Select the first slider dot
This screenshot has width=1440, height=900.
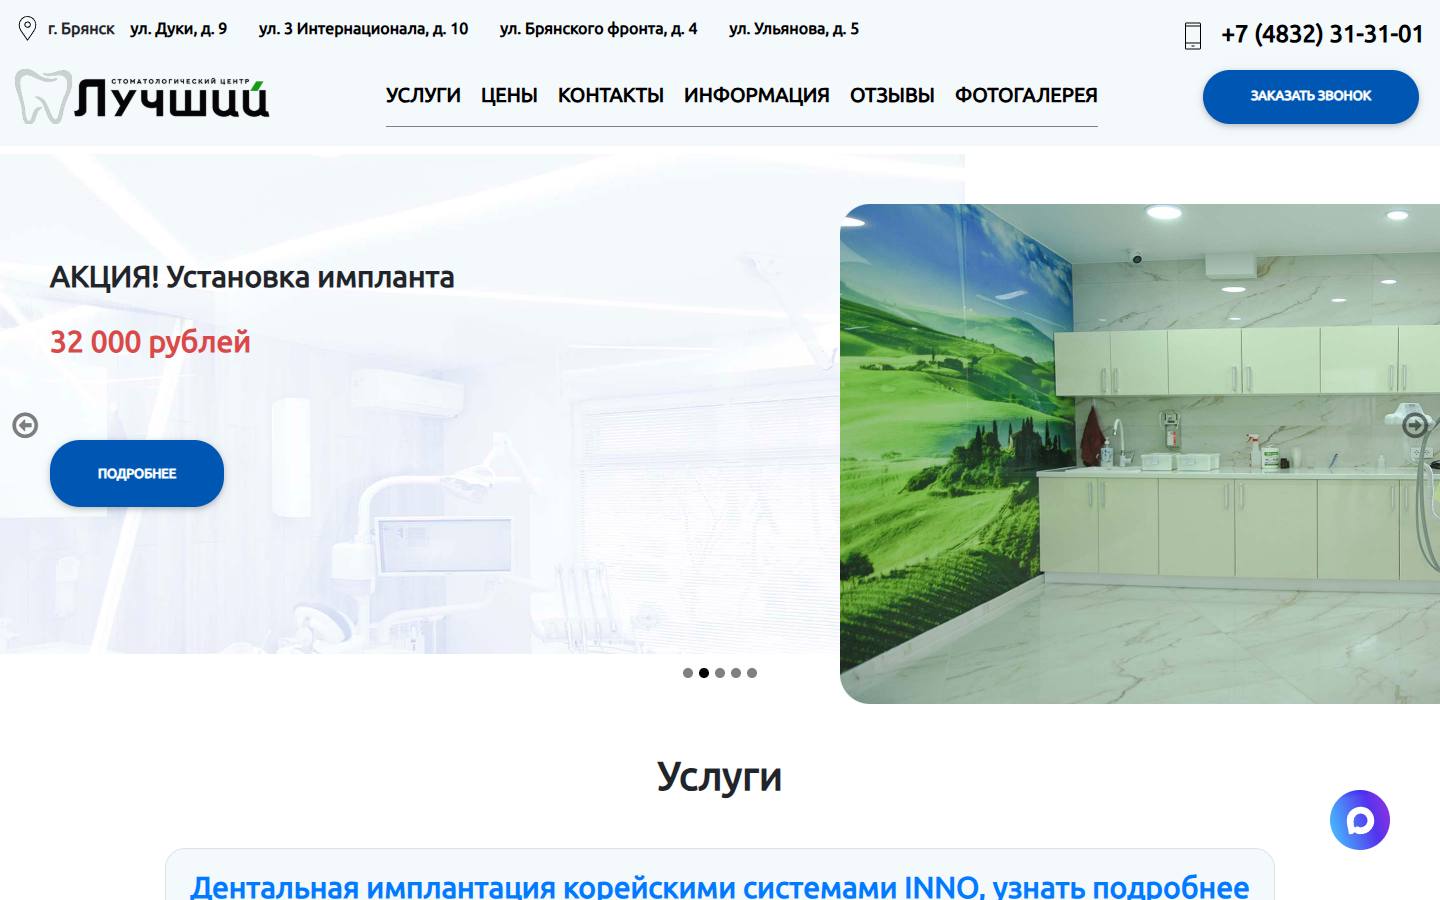coord(688,673)
